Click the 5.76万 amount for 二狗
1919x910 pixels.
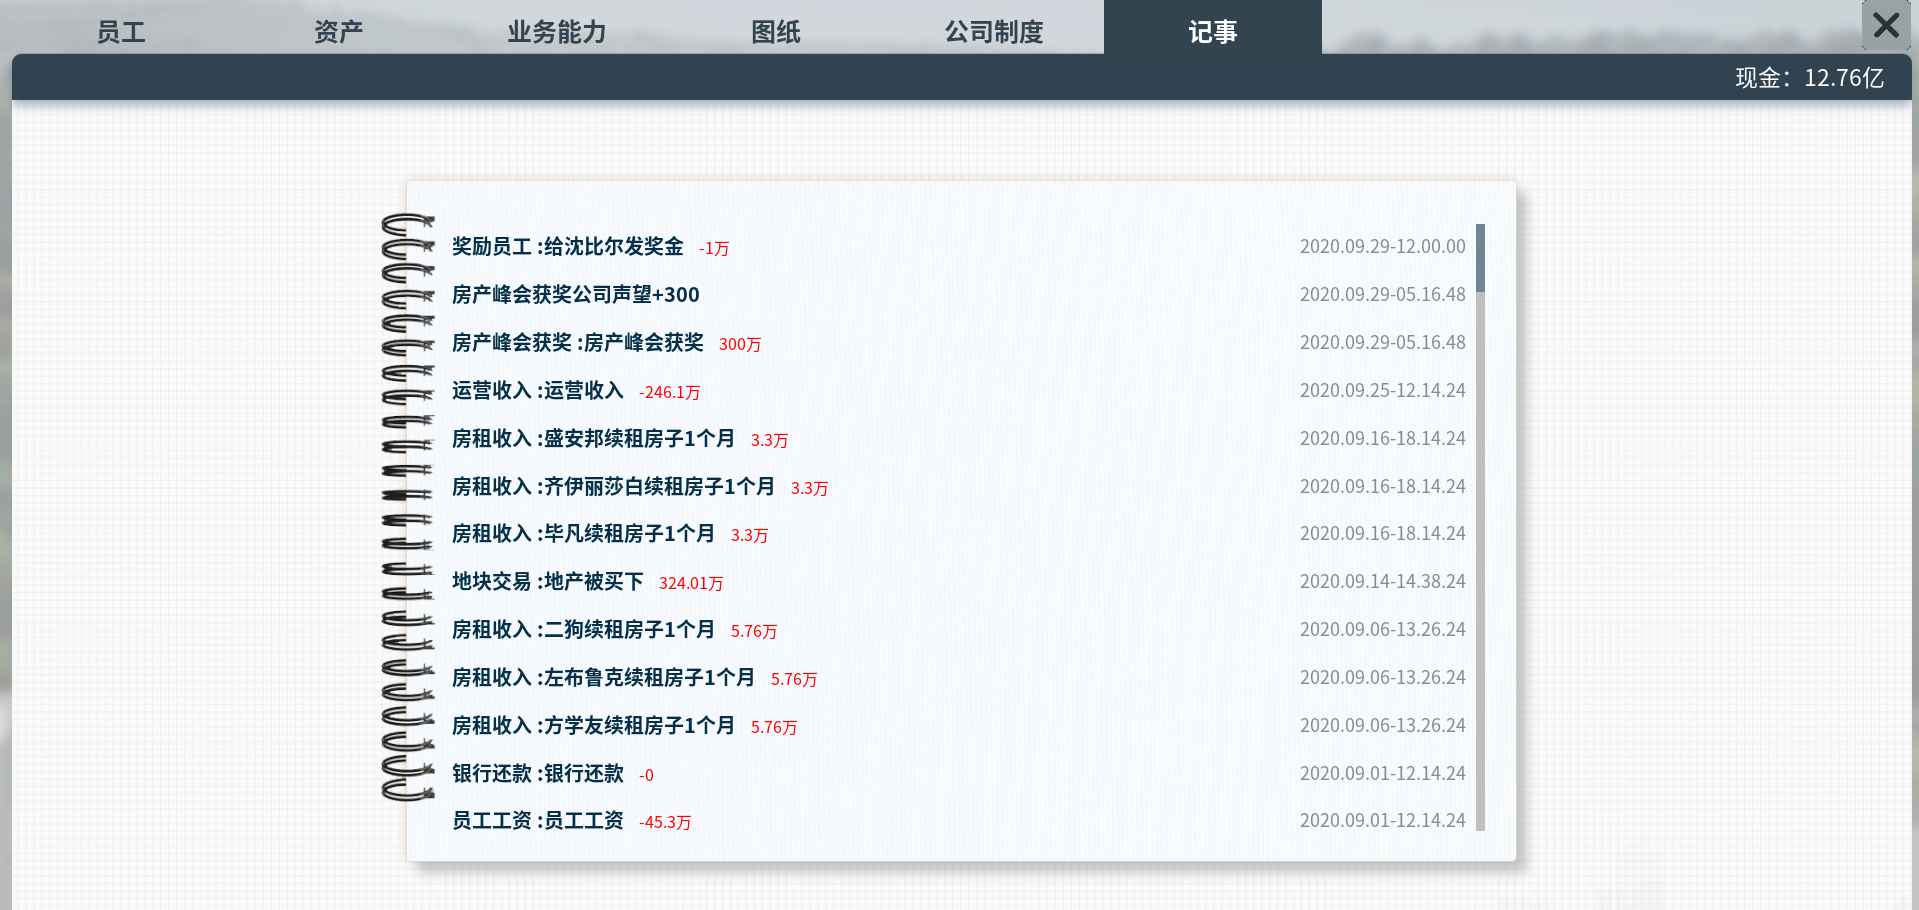pos(753,631)
